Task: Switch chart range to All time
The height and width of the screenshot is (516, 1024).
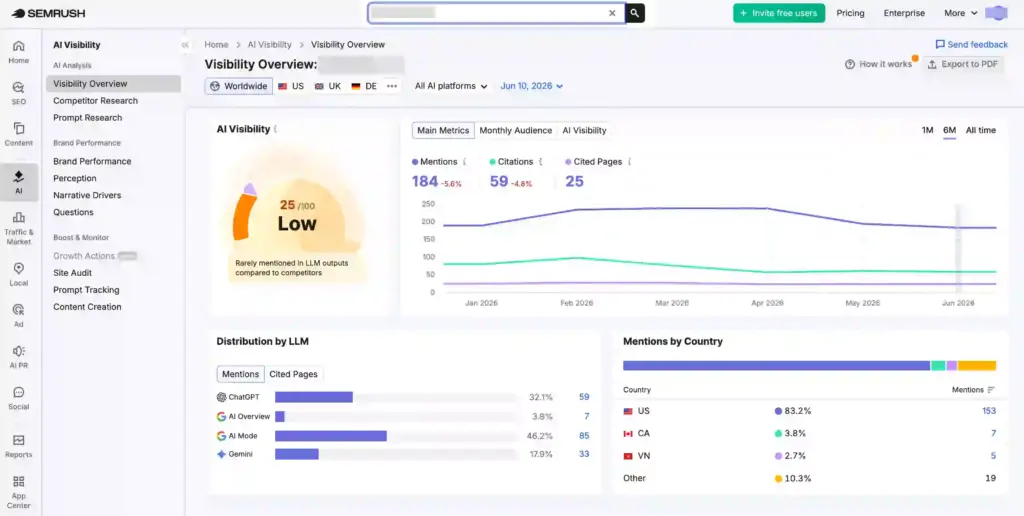Action: pyautogui.click(x=981, y=130)
